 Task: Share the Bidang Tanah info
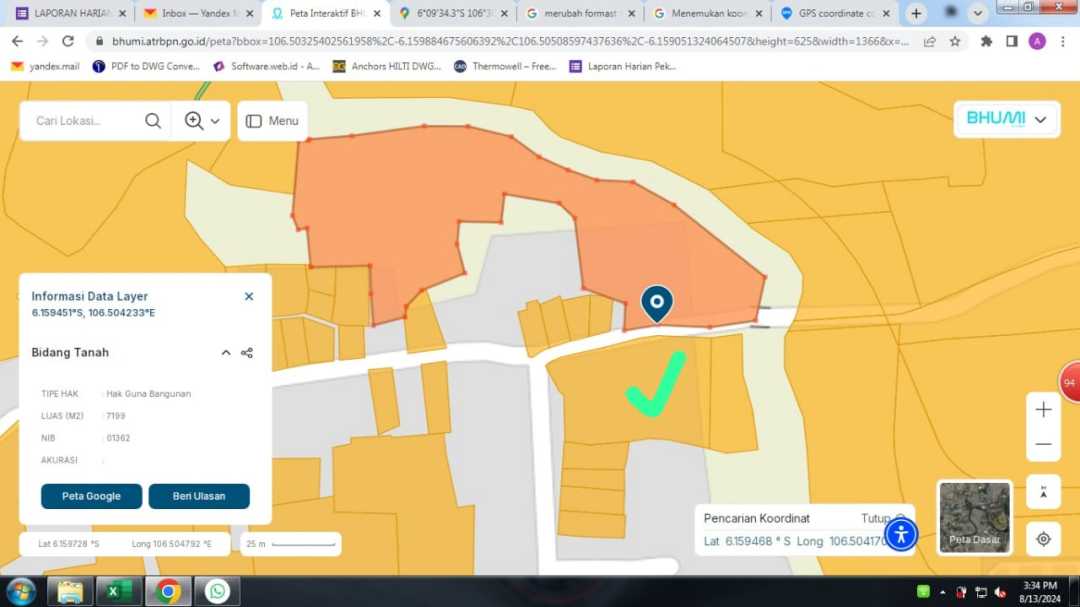247,353
